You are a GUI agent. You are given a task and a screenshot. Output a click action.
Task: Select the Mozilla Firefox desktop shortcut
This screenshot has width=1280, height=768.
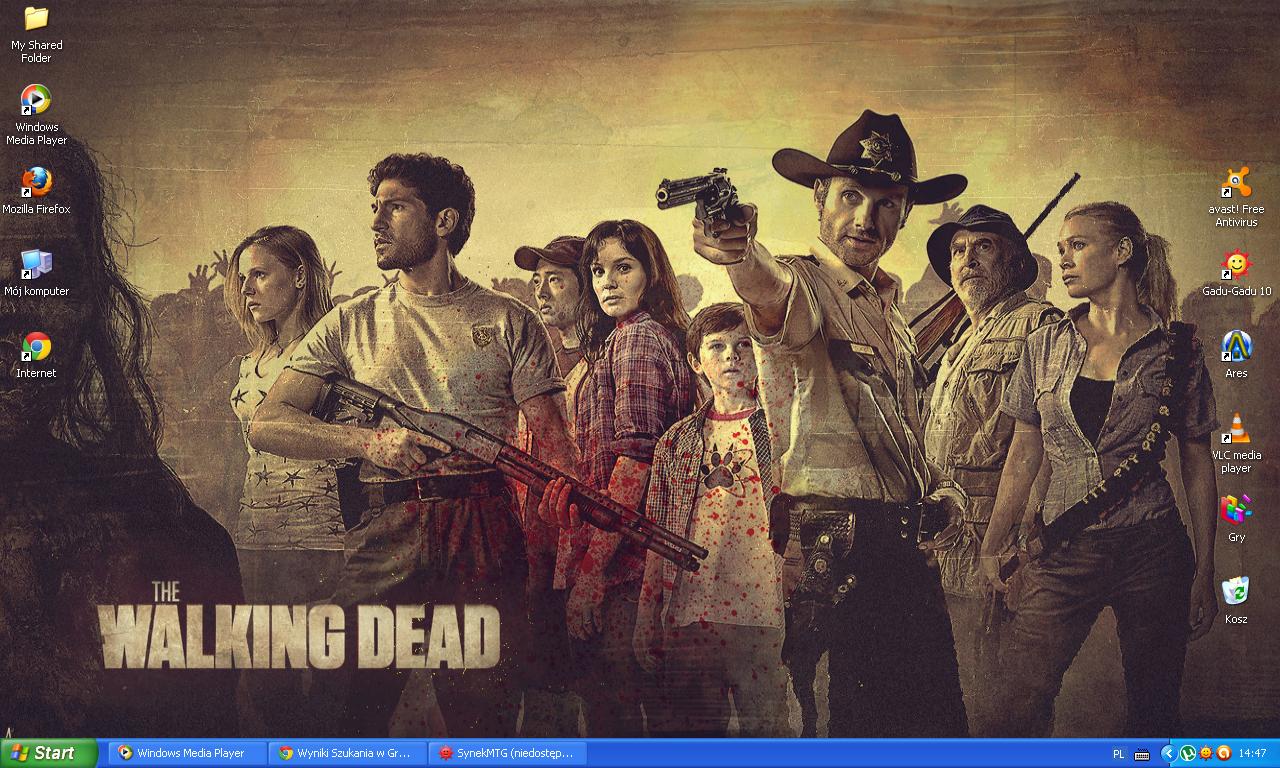[36, 190]
